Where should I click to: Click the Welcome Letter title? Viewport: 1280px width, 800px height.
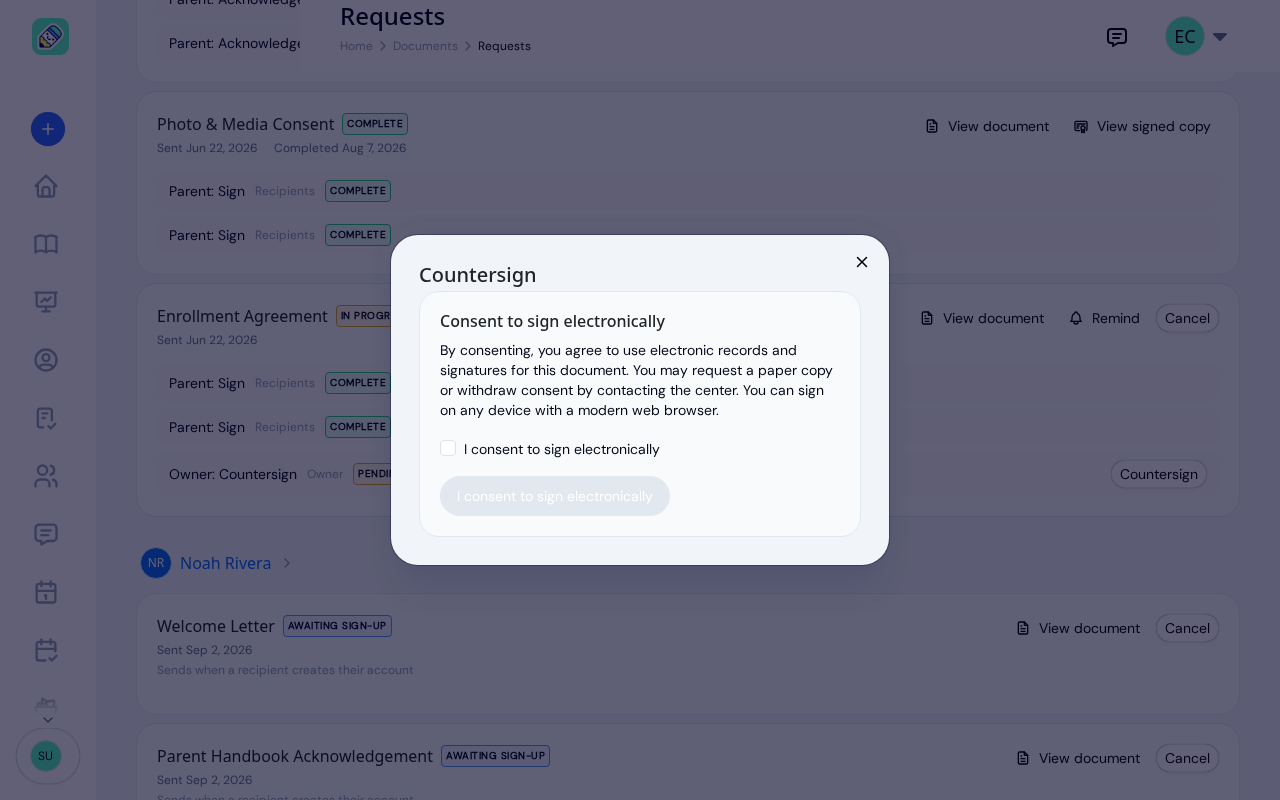(x=215, y=626)
